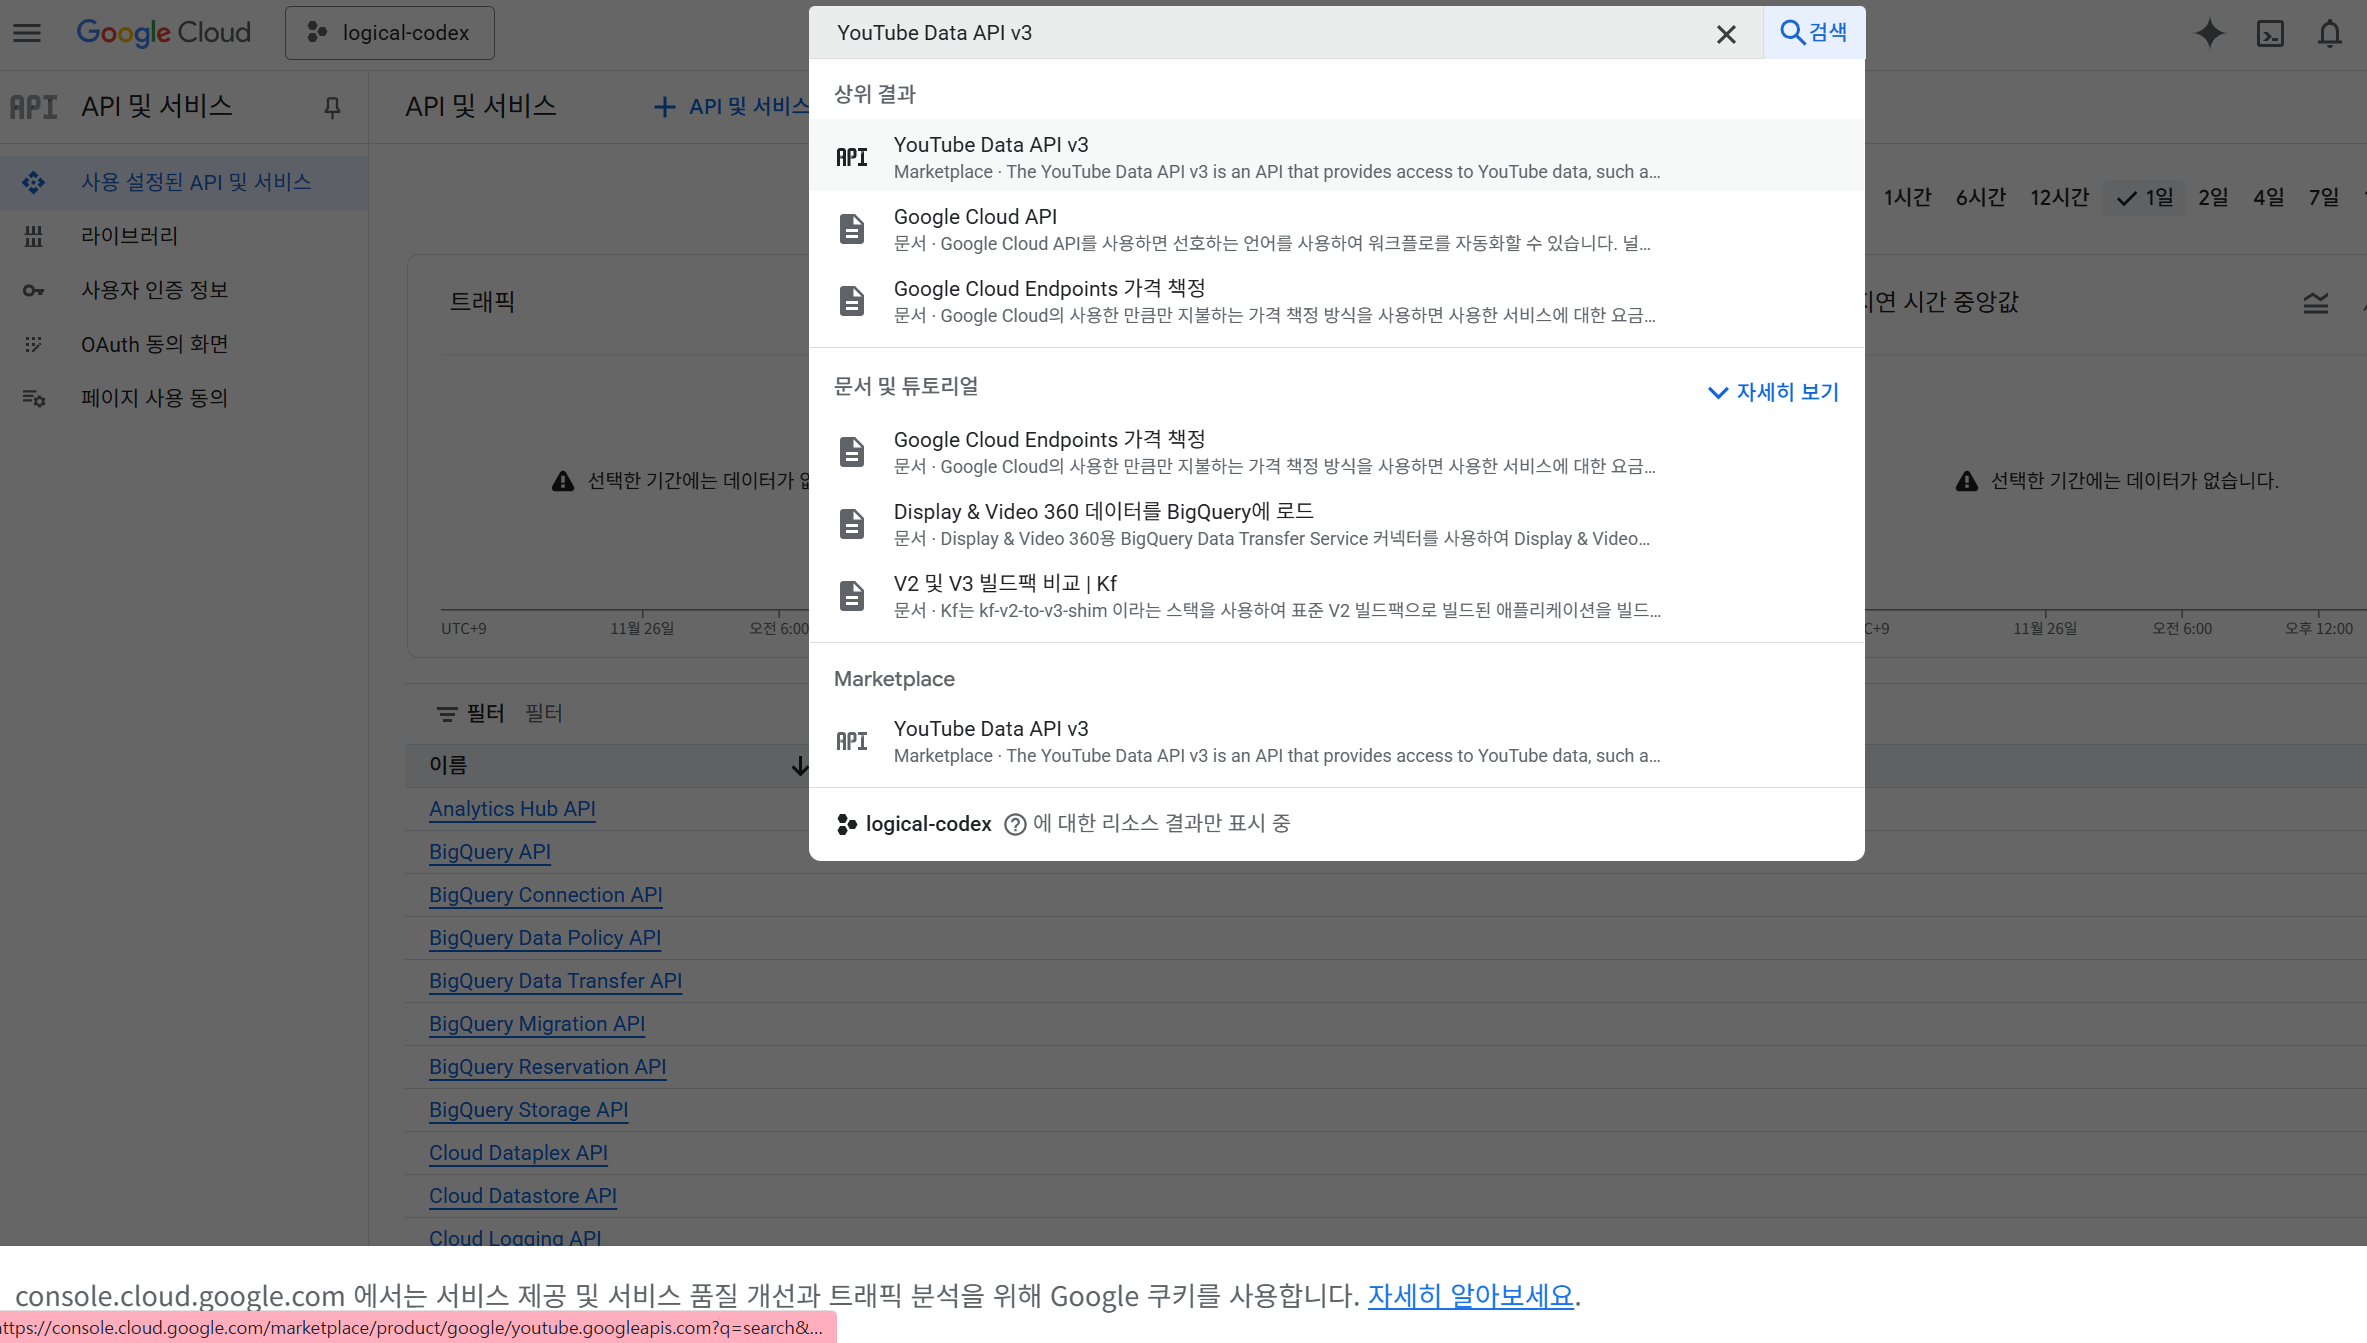The image size is (2367, 1343).
Task: Open logical-codex project selector
Action: pyautogui.click(x=389, y=33)
